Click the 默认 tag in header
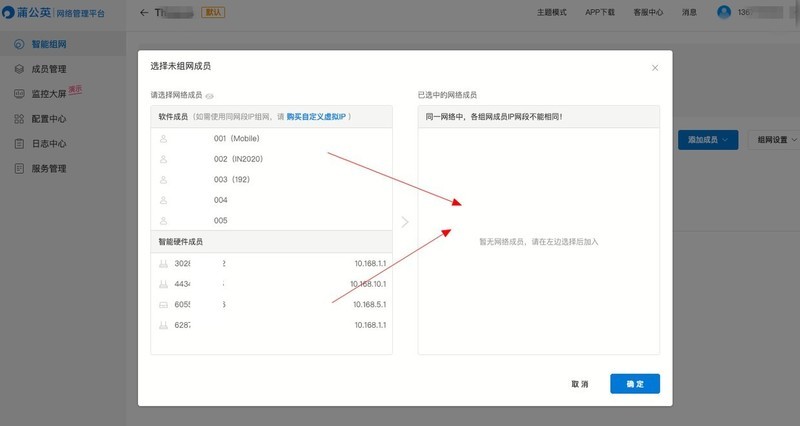 coord(213,12)
